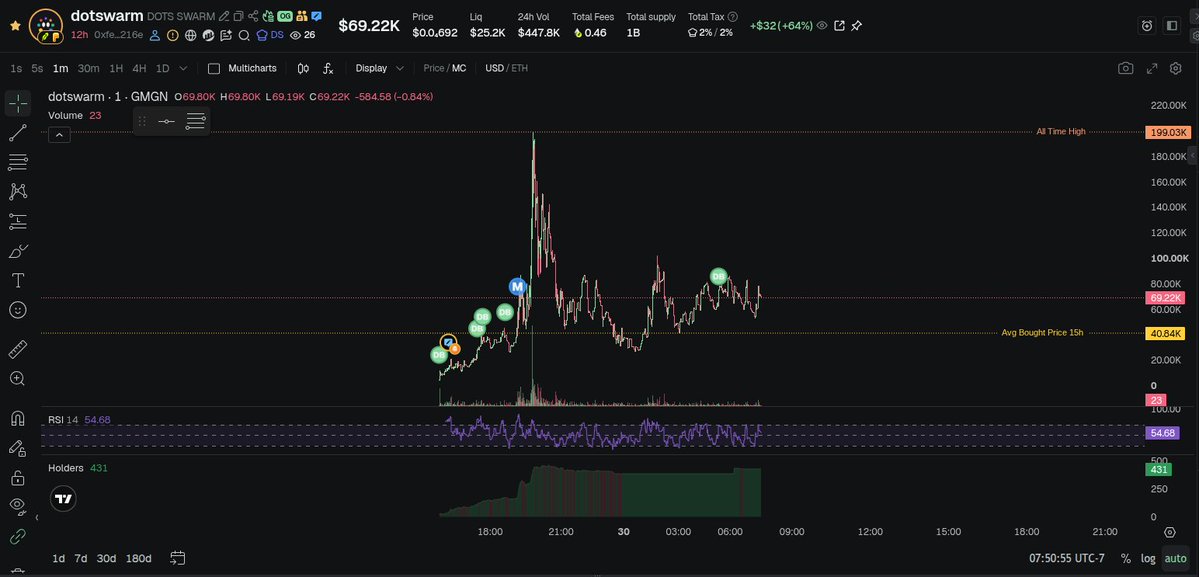1199x577 pixels.
Task: Open the PnL share export icon
Action: coord(839,25)
